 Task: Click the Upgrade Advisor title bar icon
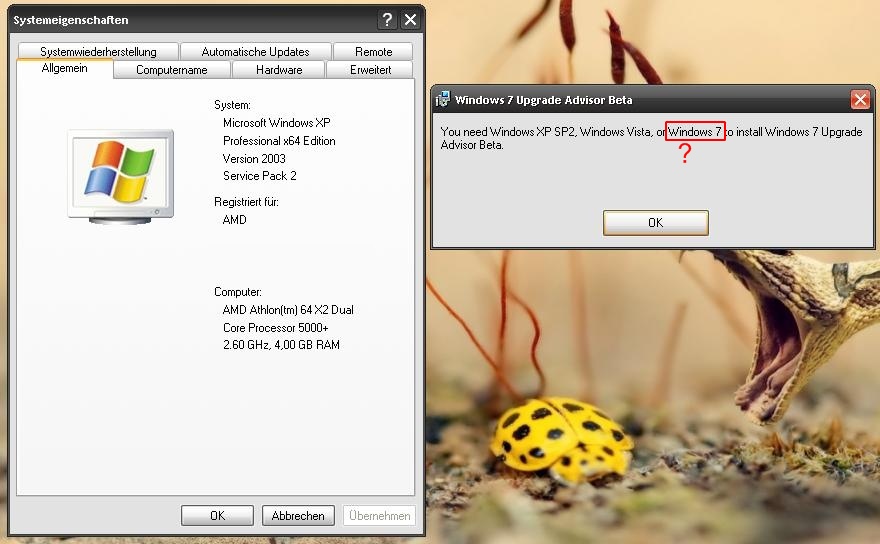coord(442,99)
